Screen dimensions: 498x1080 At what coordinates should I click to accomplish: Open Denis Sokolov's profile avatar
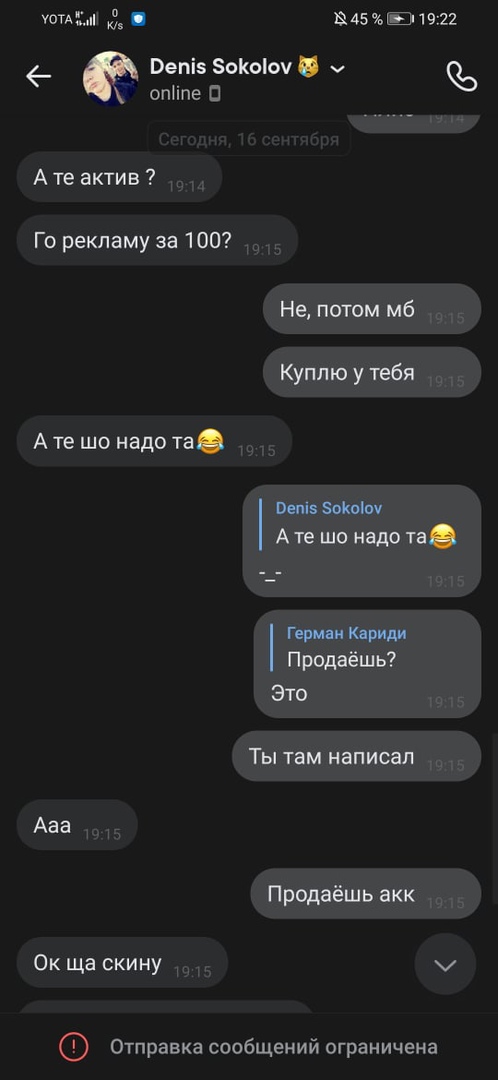tap(110, 78)
